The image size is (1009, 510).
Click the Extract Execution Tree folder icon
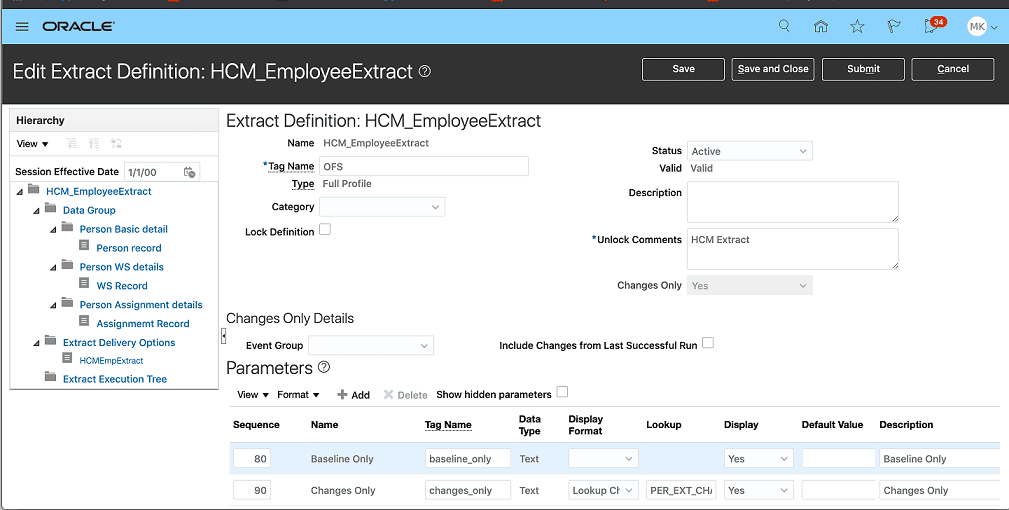[51, 376]
